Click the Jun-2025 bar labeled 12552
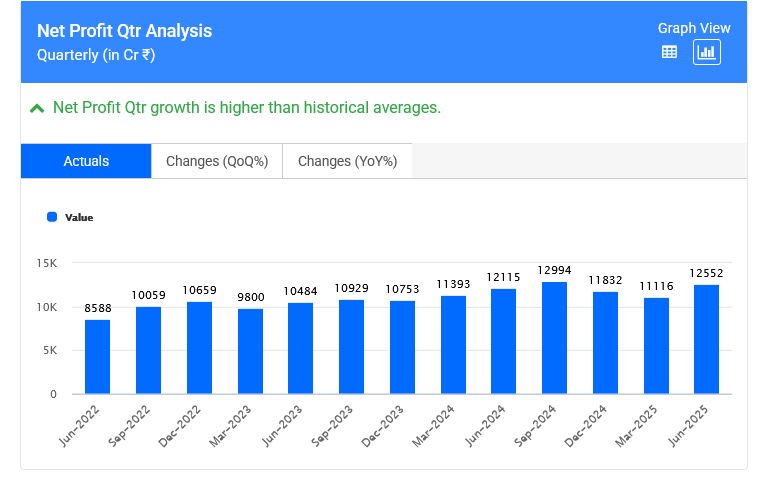Viewport: 768px width, 502px height. tap(706, 339)
